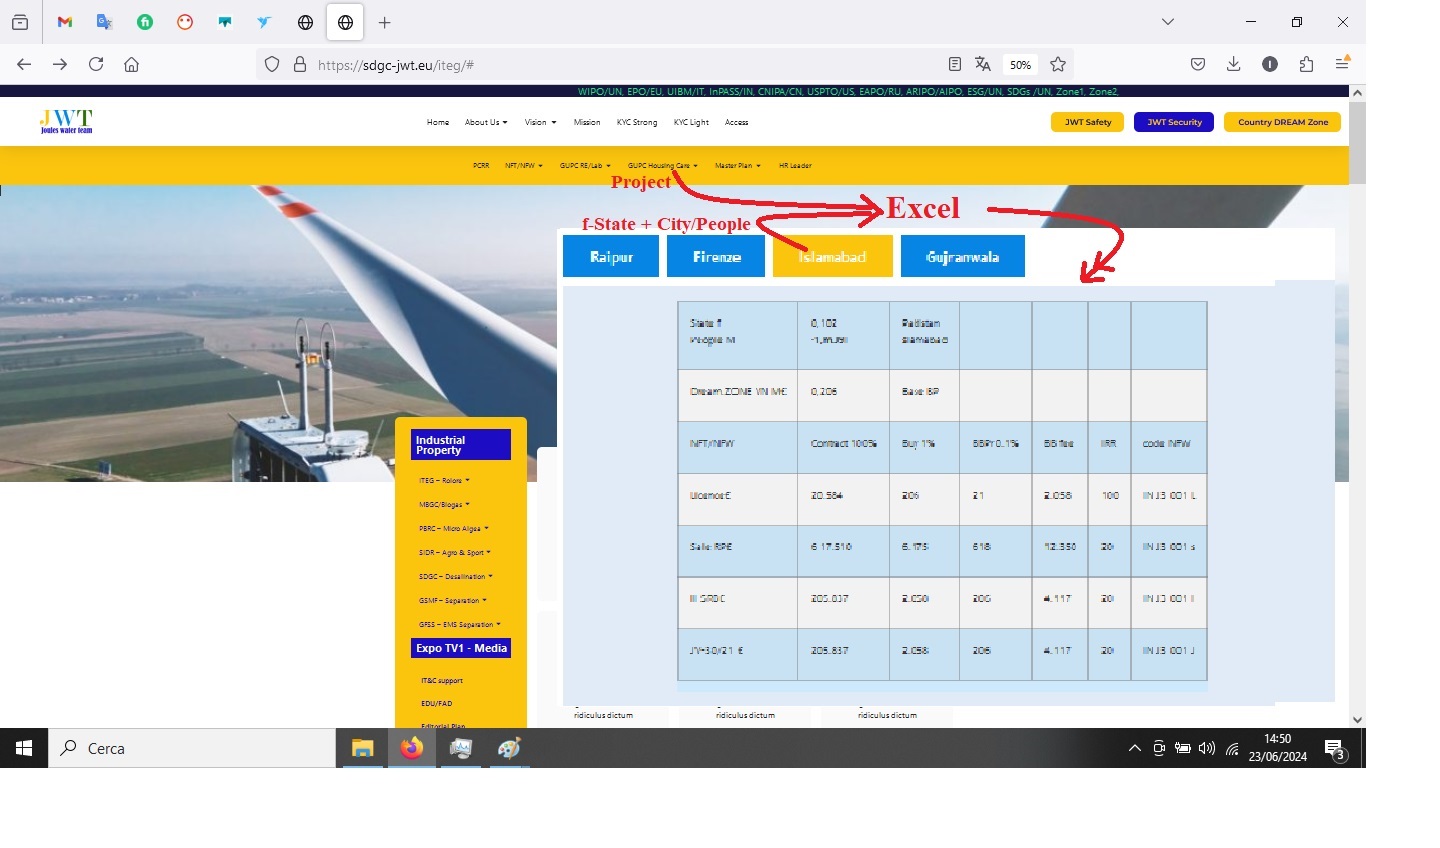This screenshot has height=848, width=1440.
Task: Open File Explorer from the taskbar
Action: point(362,748)
